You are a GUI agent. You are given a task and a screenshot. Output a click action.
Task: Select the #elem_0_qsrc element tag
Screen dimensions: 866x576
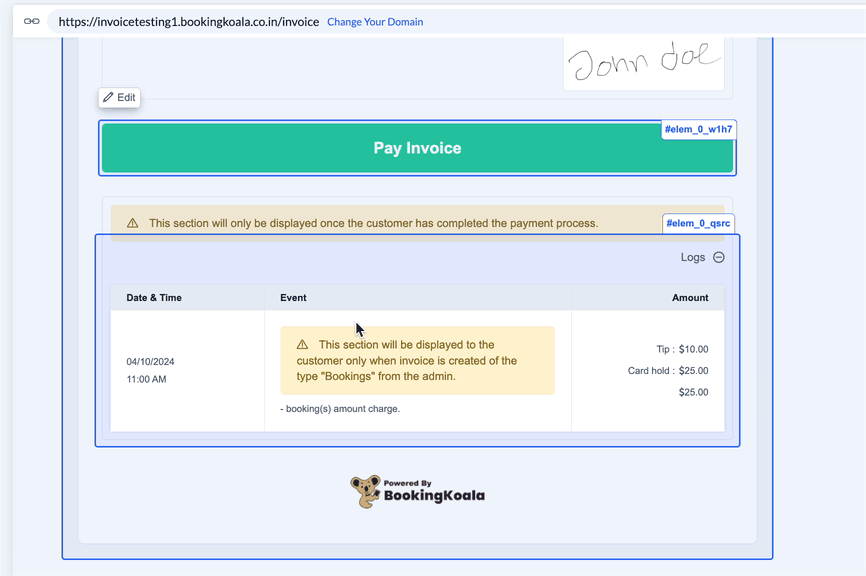pos(698,223)
